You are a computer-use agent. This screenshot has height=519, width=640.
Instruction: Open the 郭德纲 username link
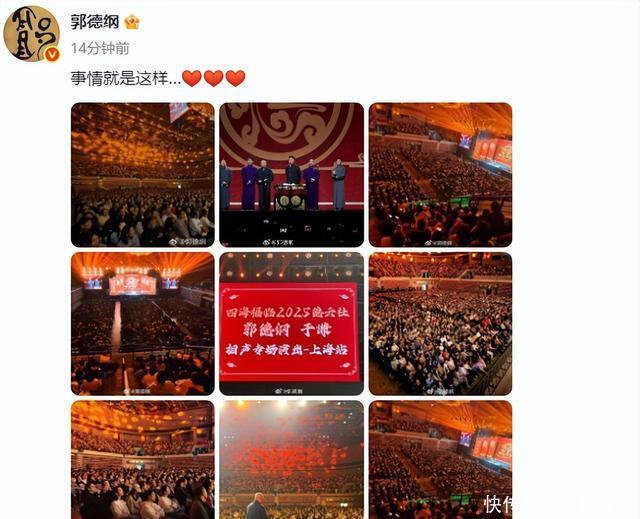coord(94,22)
